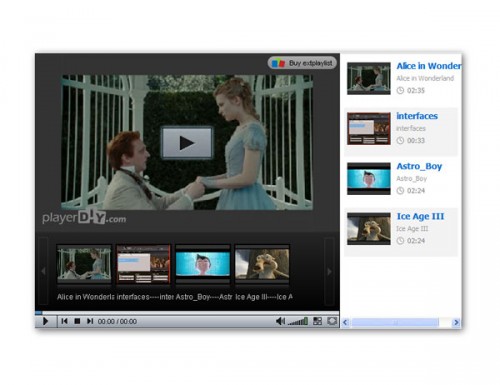Screen dimensions: 500x385
Task: Click Alice in Wonderland thumbnail in side playlist
Action: click(369, 78)
